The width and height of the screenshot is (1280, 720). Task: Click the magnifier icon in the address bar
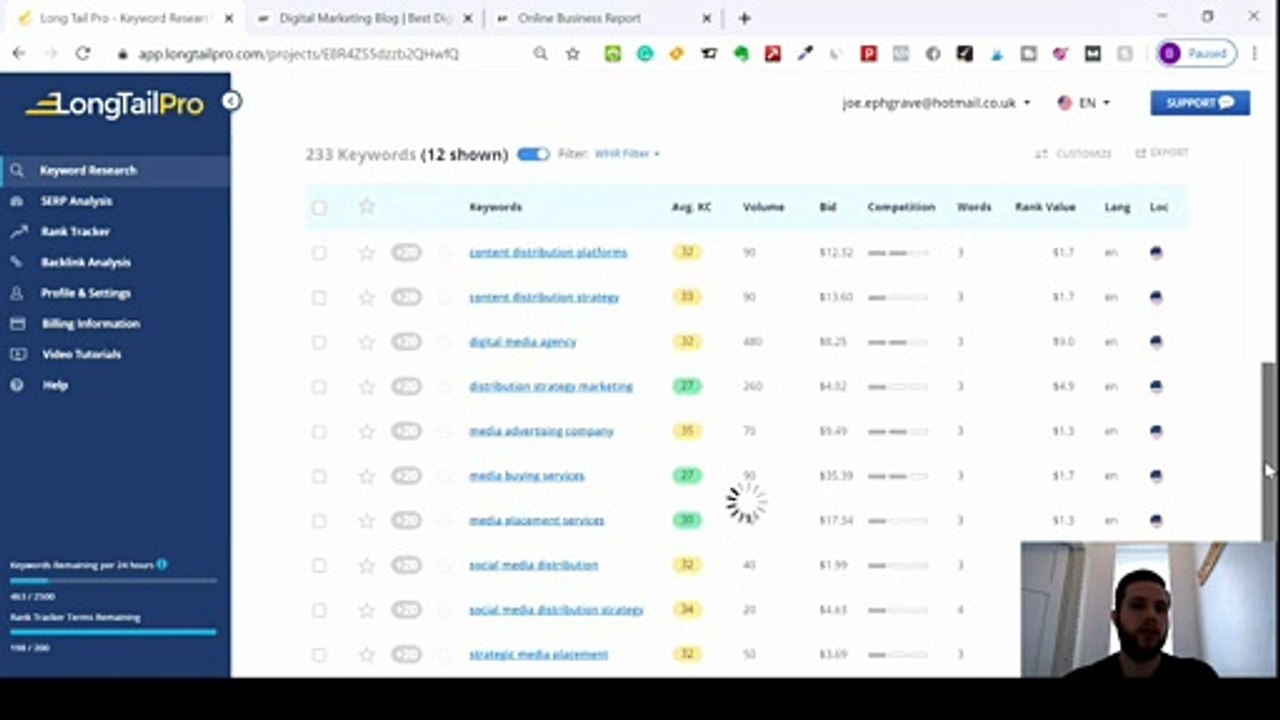(541, 54)
